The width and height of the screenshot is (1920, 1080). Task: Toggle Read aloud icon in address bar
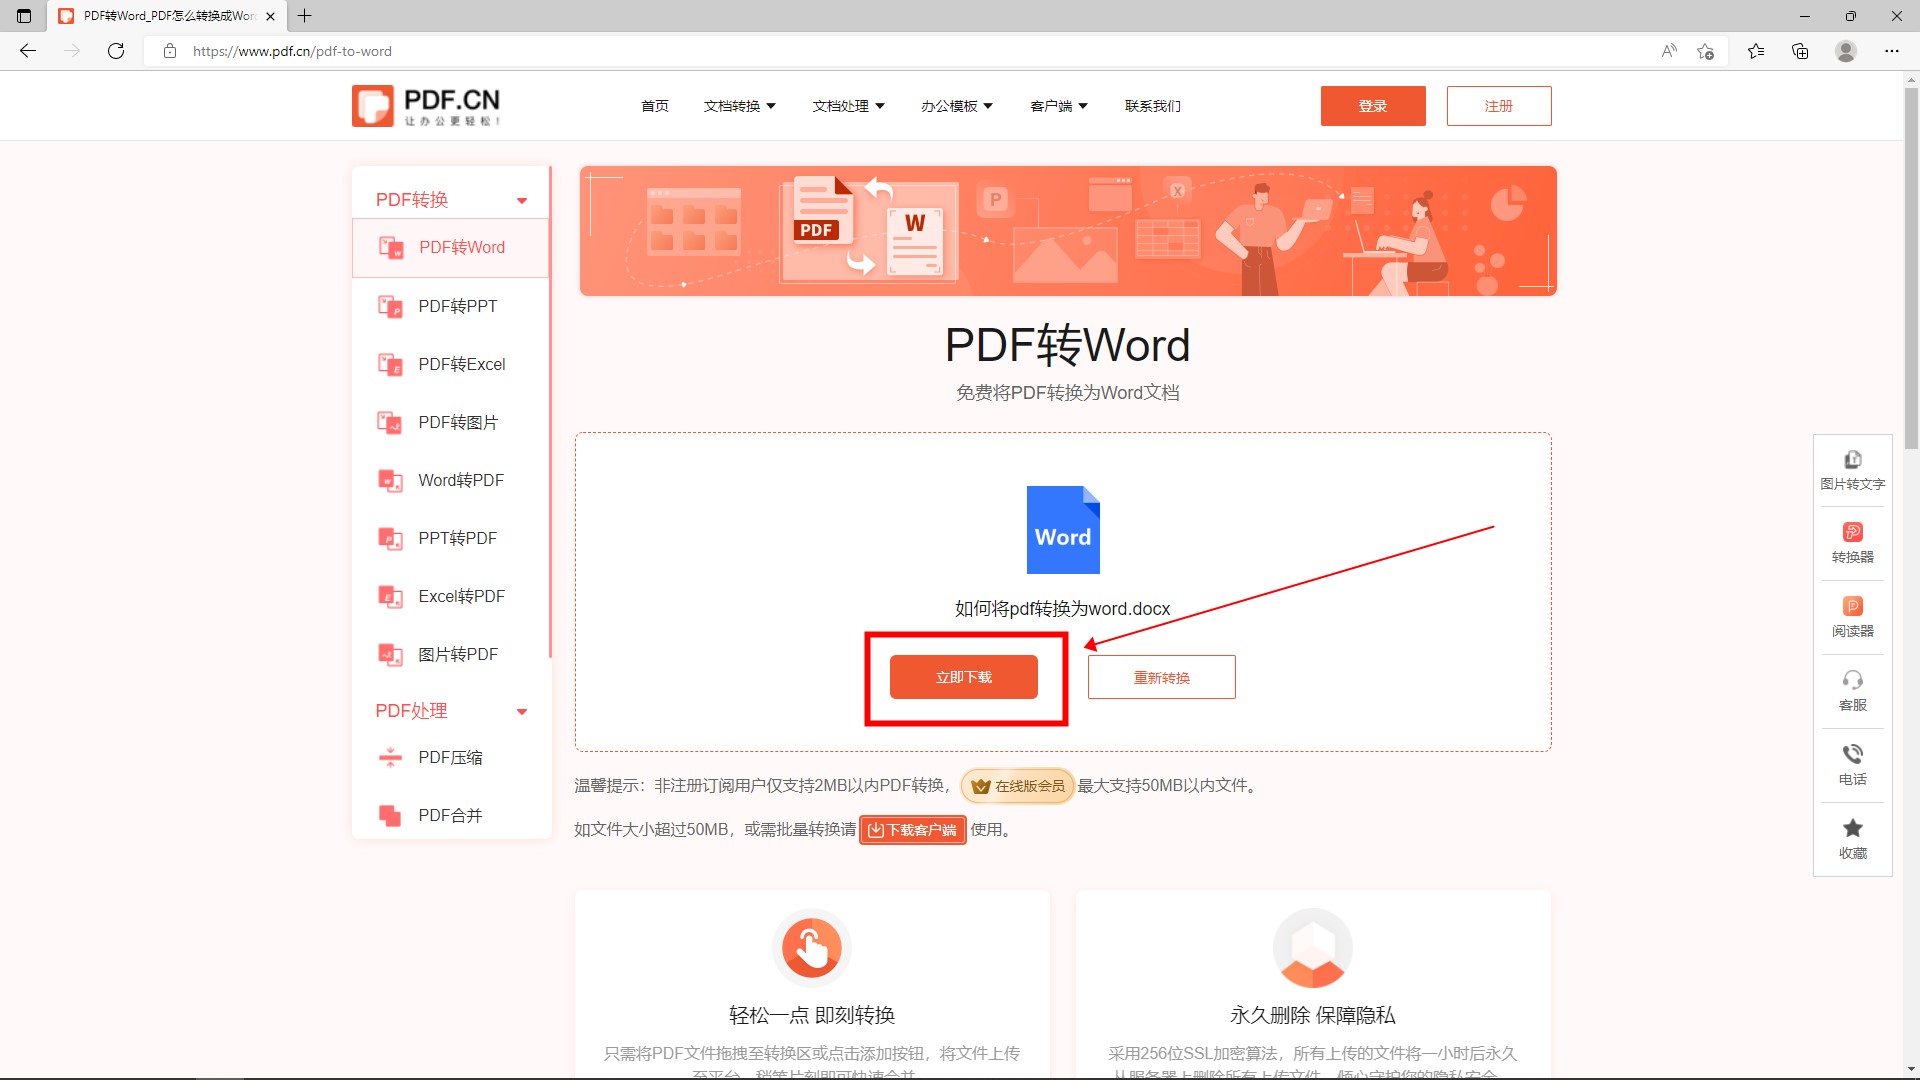point(1669,51)
